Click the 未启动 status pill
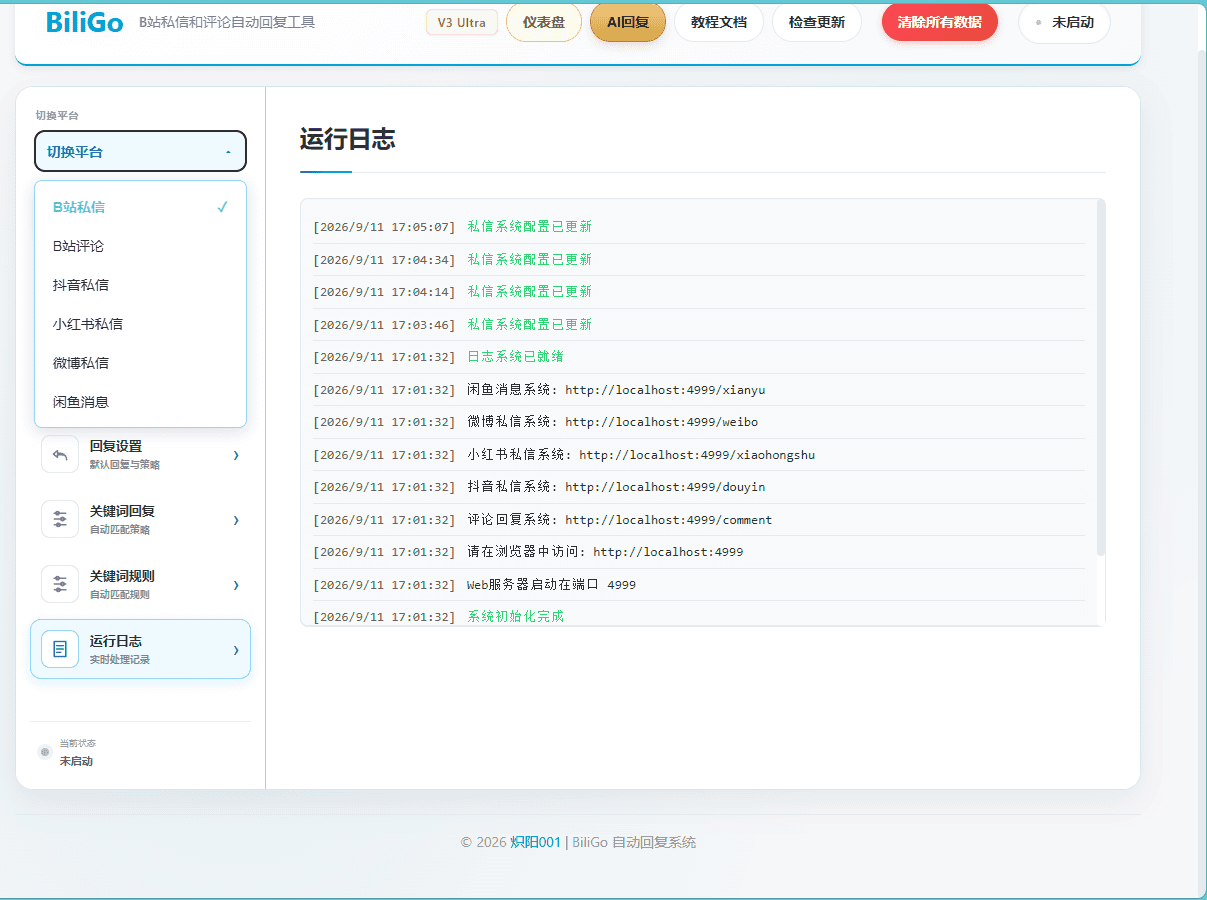This screenshot has width=1207, height=900. pyautogui.click(x=1064, y=22)
